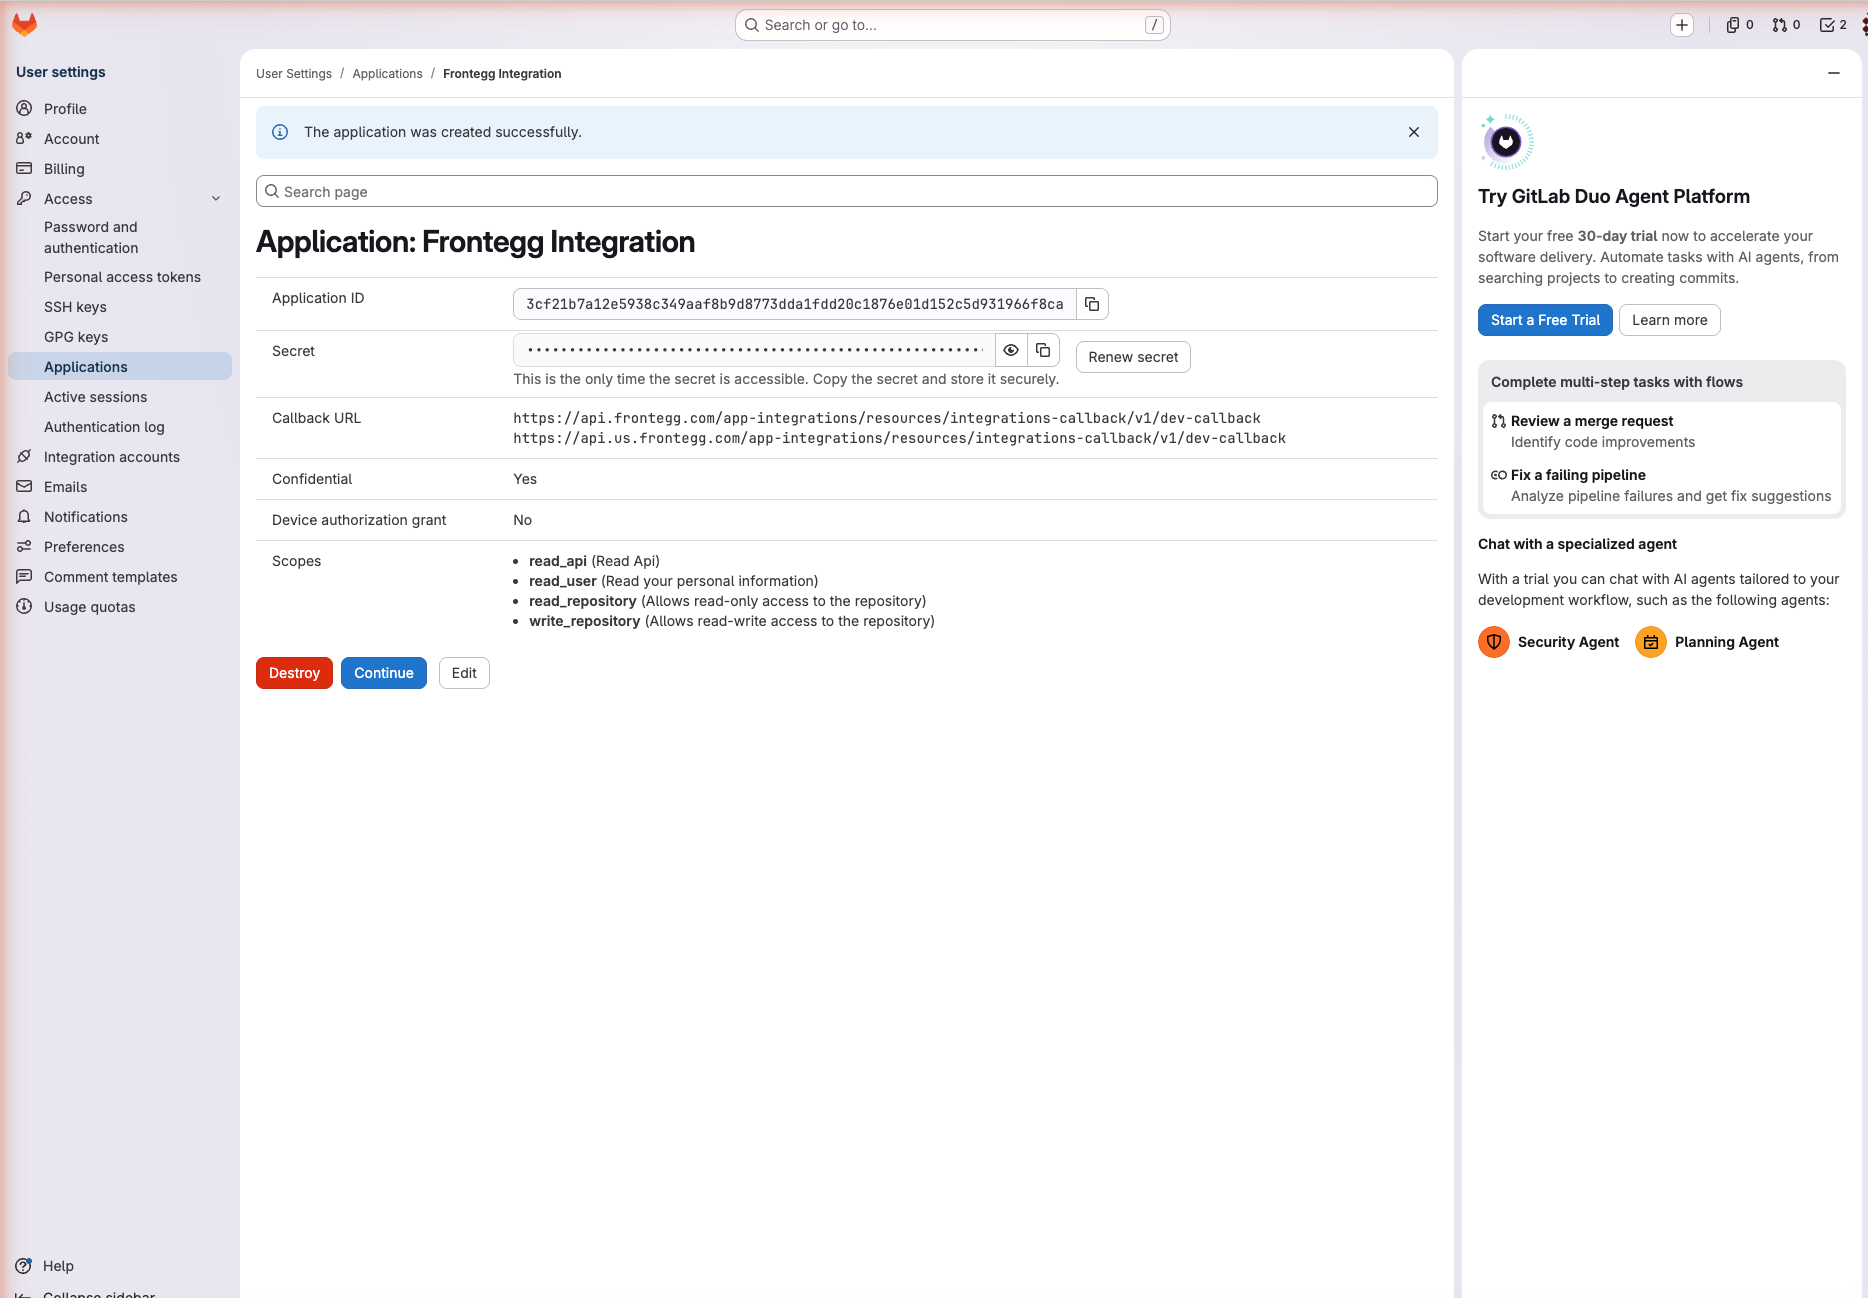Dismiss the application created success alert
1868x1298 pixels.
click(1414, 132)
